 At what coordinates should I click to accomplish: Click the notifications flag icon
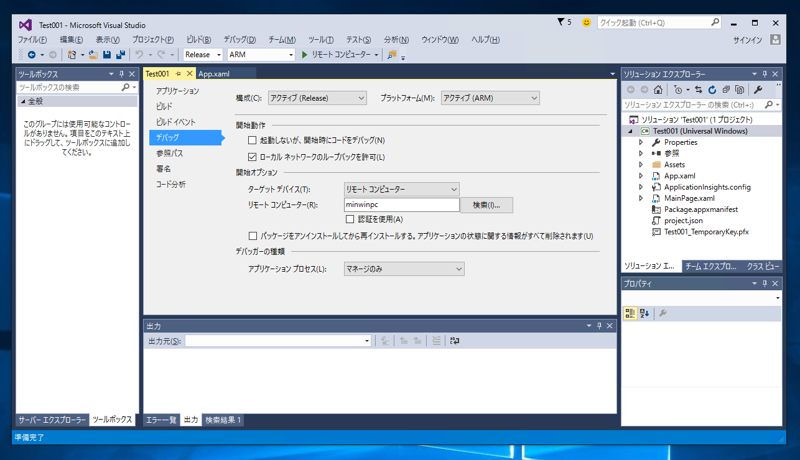pyautogui.click(x=561, y=22)
